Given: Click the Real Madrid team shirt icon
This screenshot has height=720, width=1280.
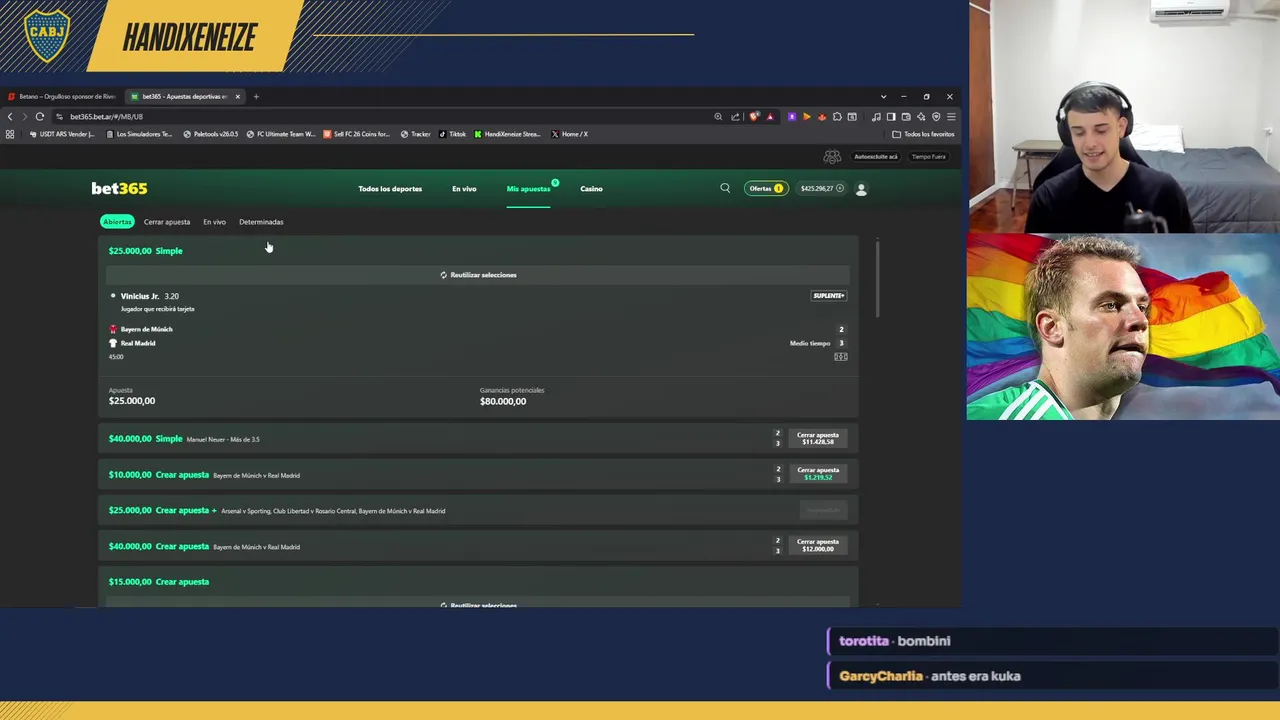Looking at the screenshot, I should click(113, 343).
